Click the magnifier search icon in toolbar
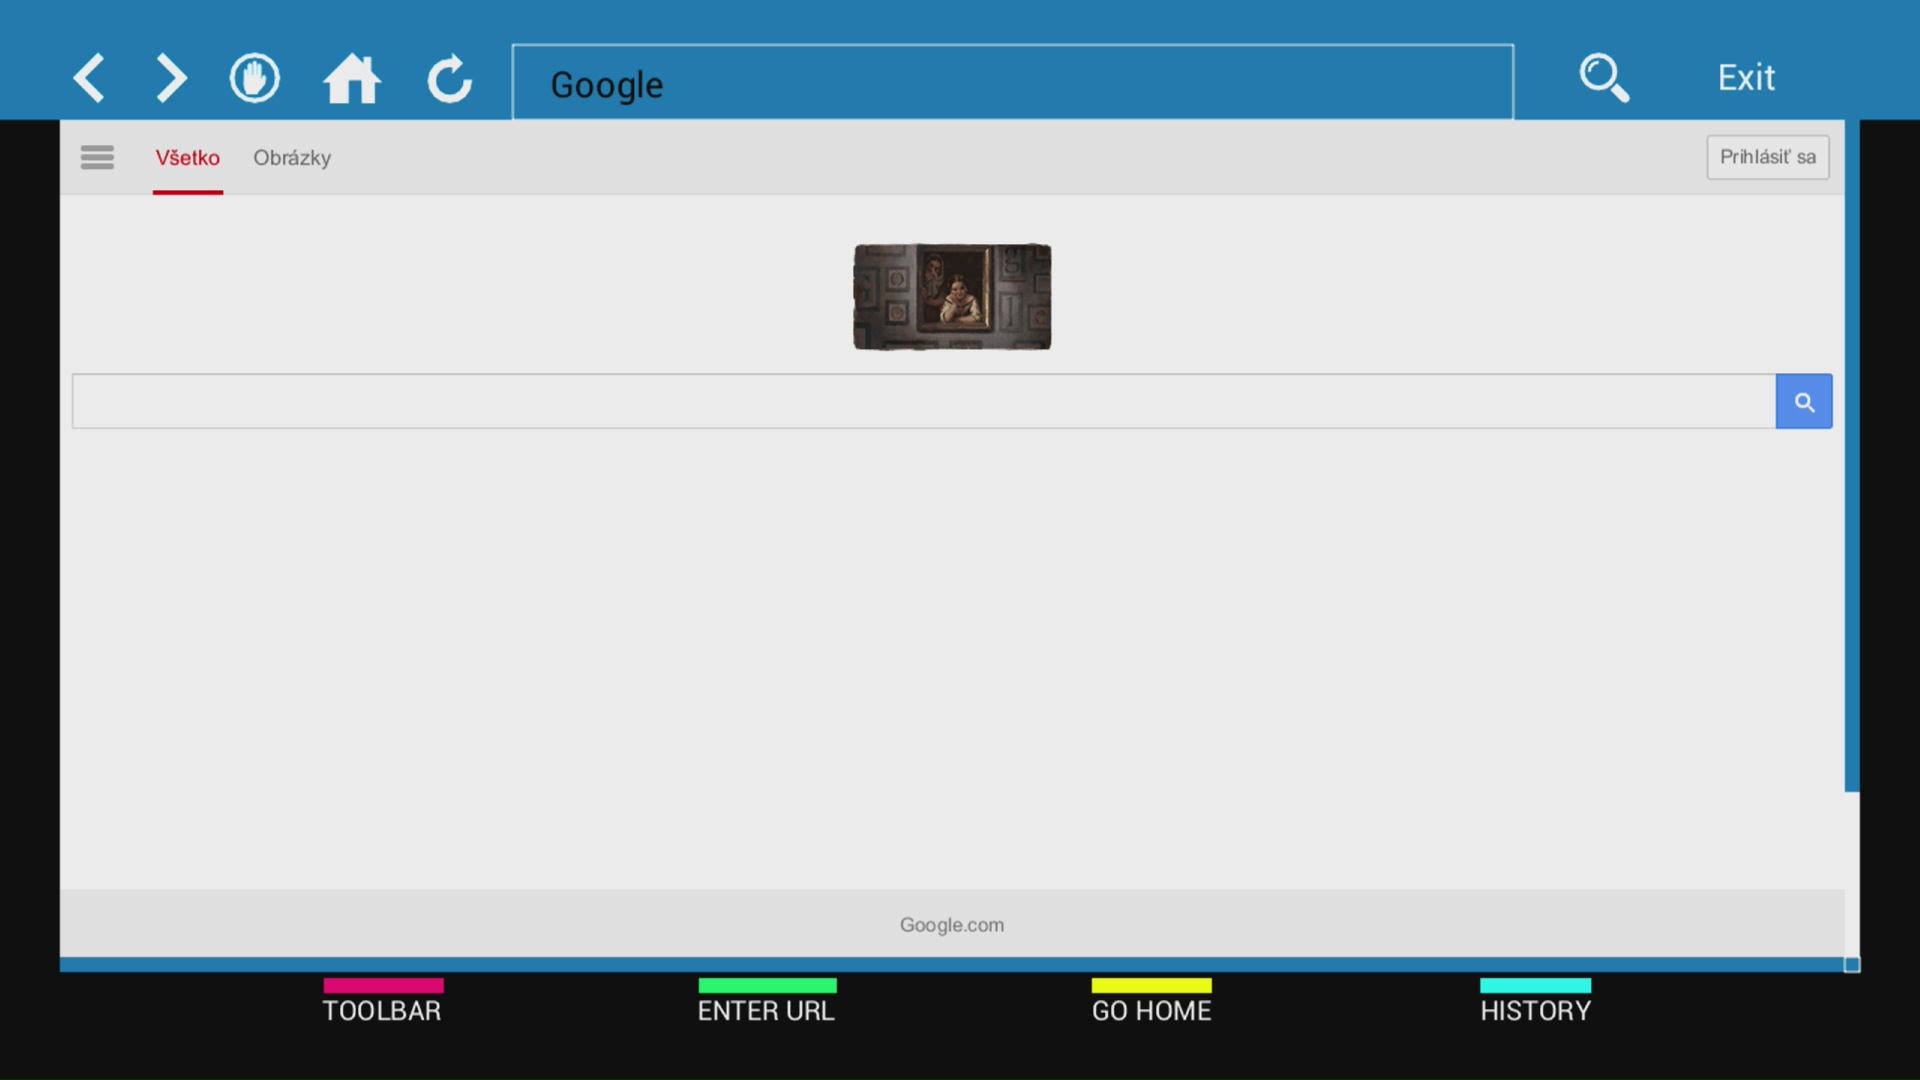Image resolution: width=1920 pixels, height=1080 pixels. (1604, 78)
